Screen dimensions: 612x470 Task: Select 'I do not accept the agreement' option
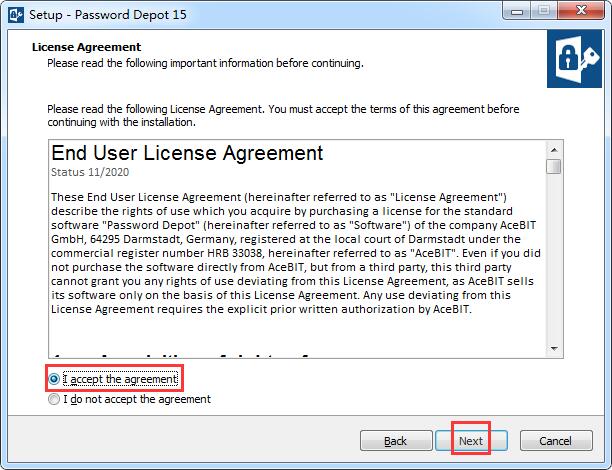coord(53,399)
